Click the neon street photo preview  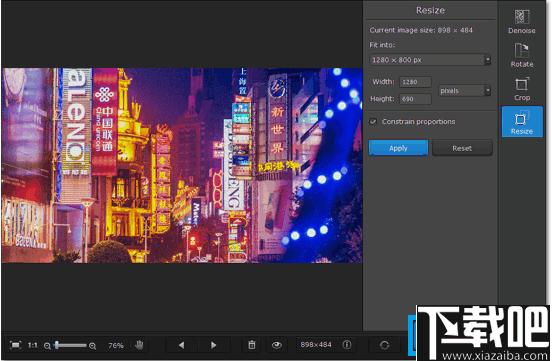[x=182, y=165]
